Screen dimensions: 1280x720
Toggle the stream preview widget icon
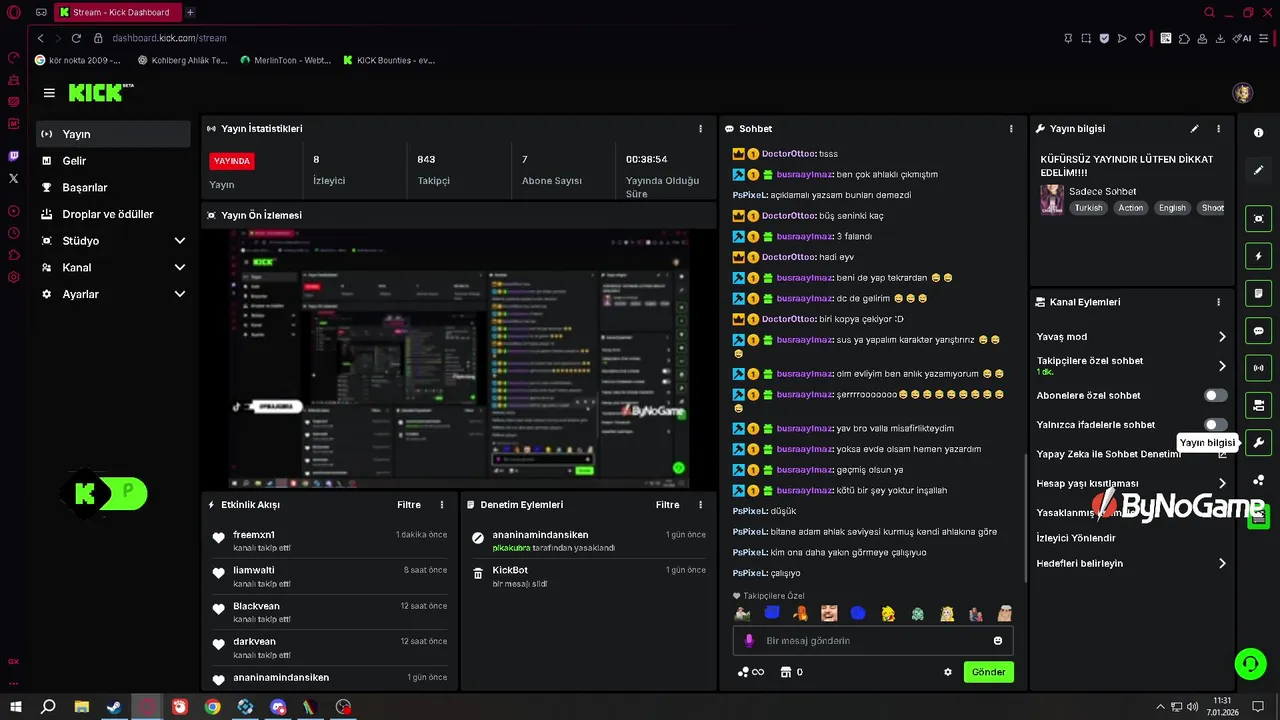click(1258, 219)
